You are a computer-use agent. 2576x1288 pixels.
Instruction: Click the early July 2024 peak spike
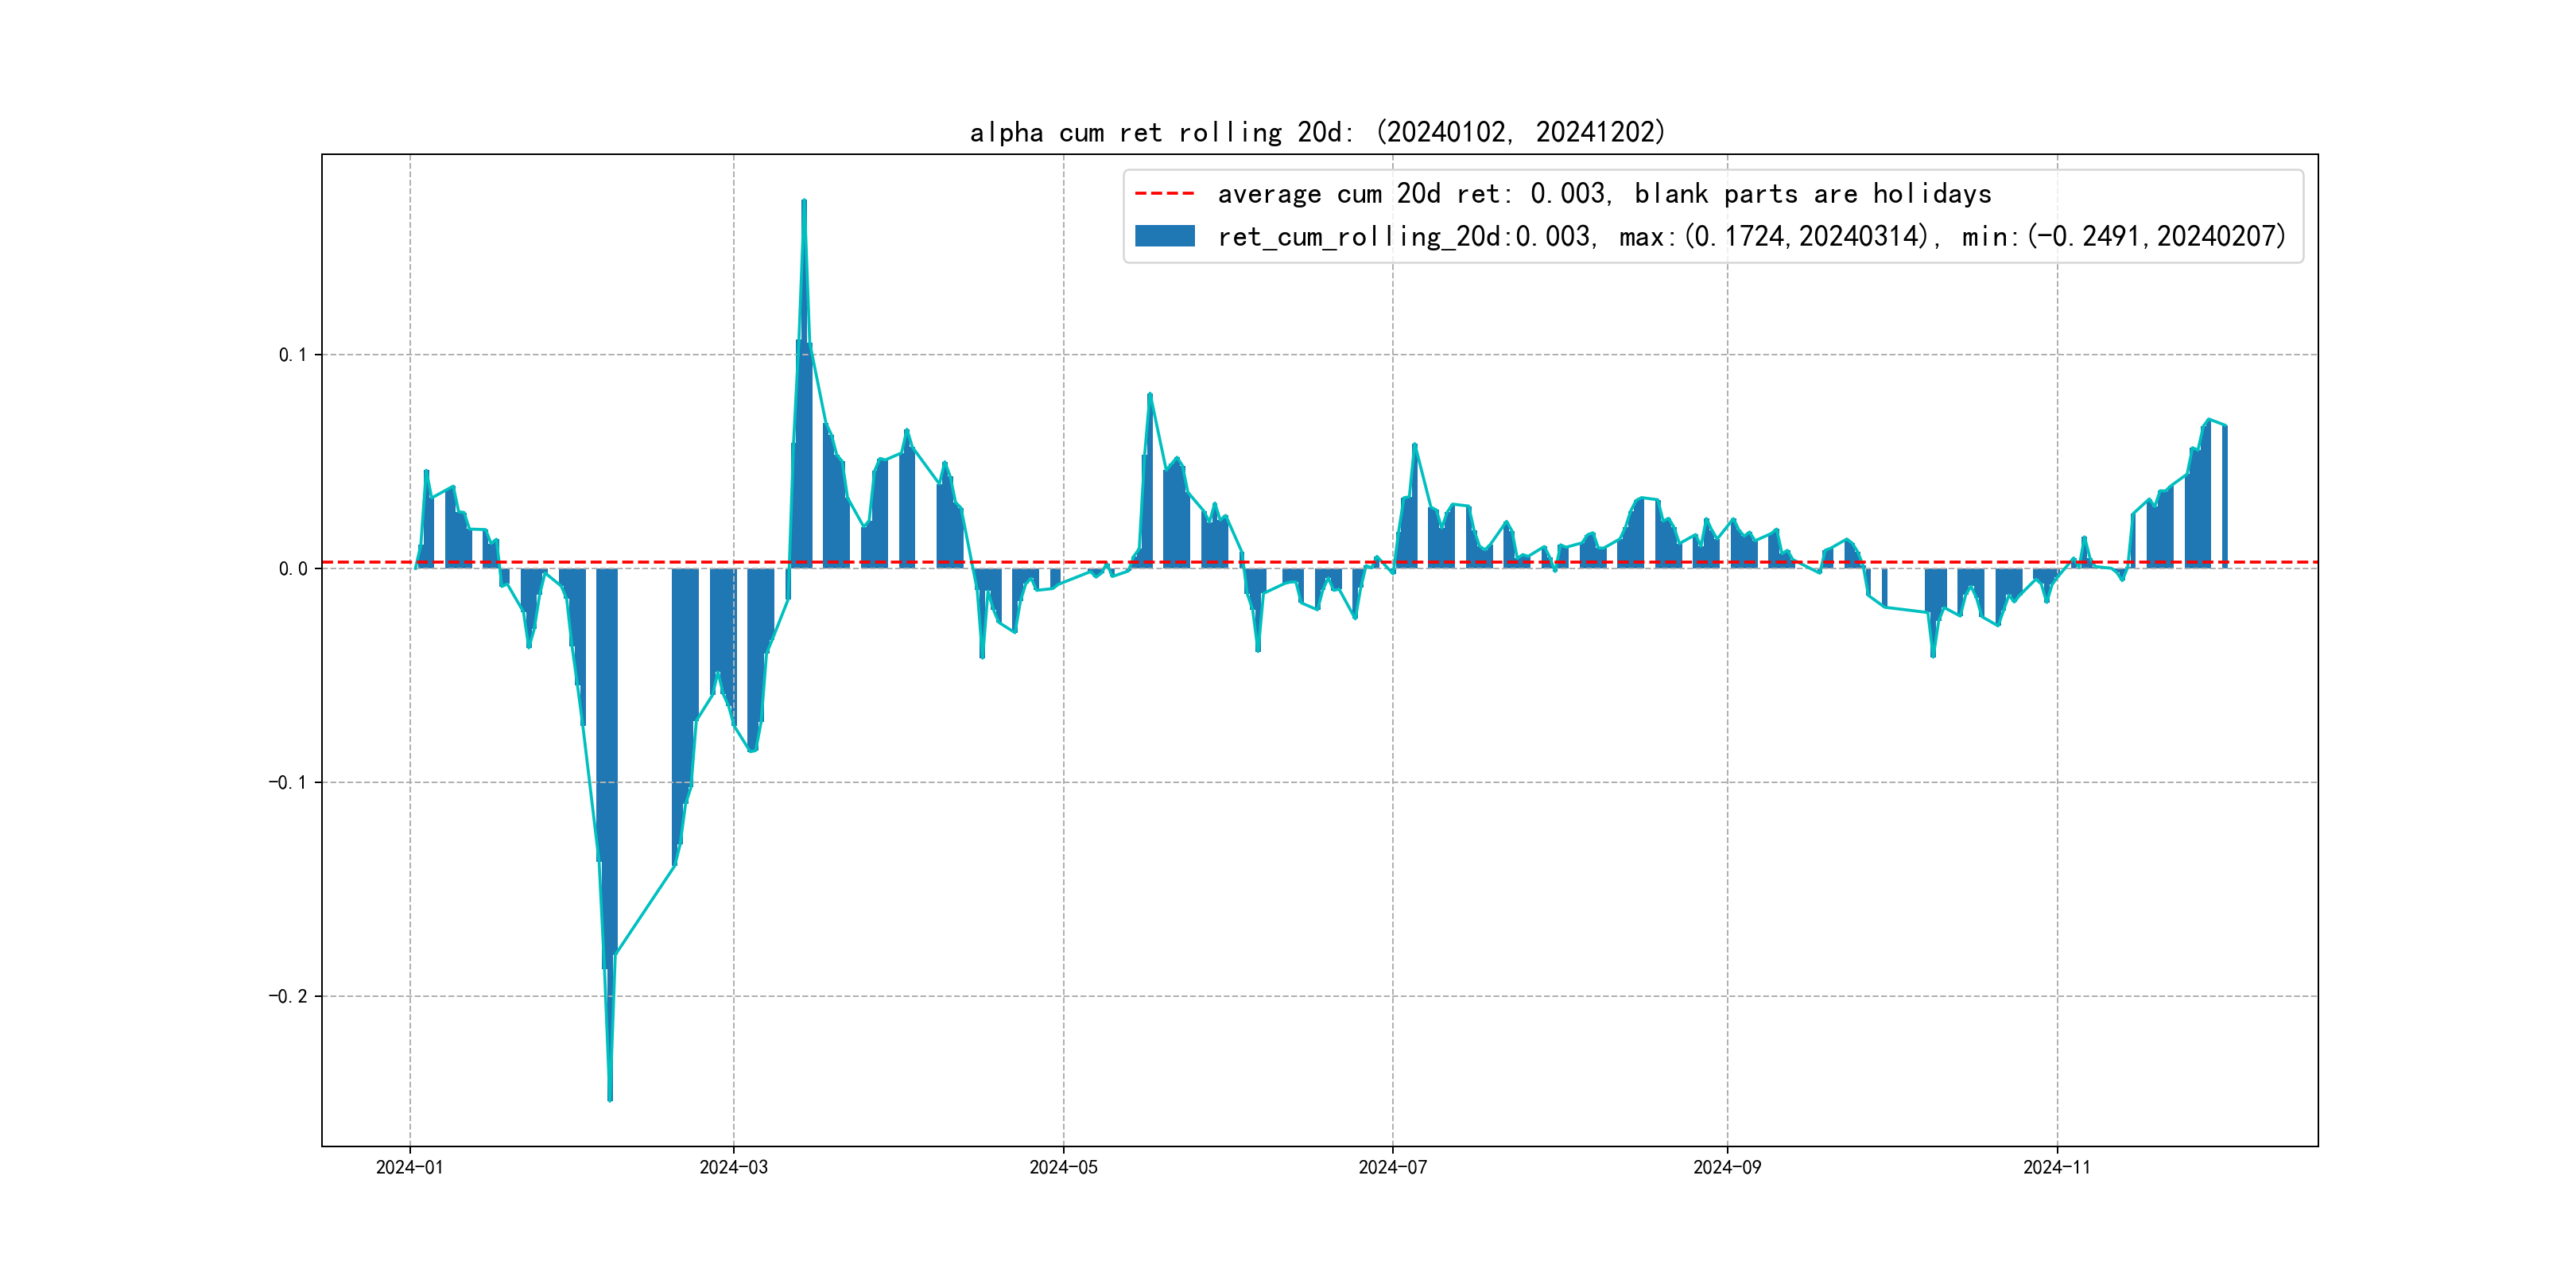click(1414, 446)
